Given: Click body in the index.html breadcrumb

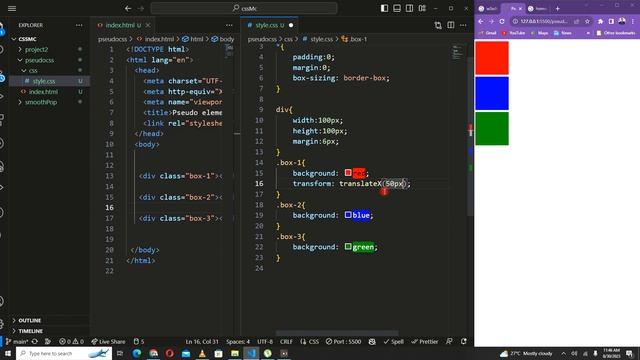Looking at the screenshot, I should (x=227, y=39).
